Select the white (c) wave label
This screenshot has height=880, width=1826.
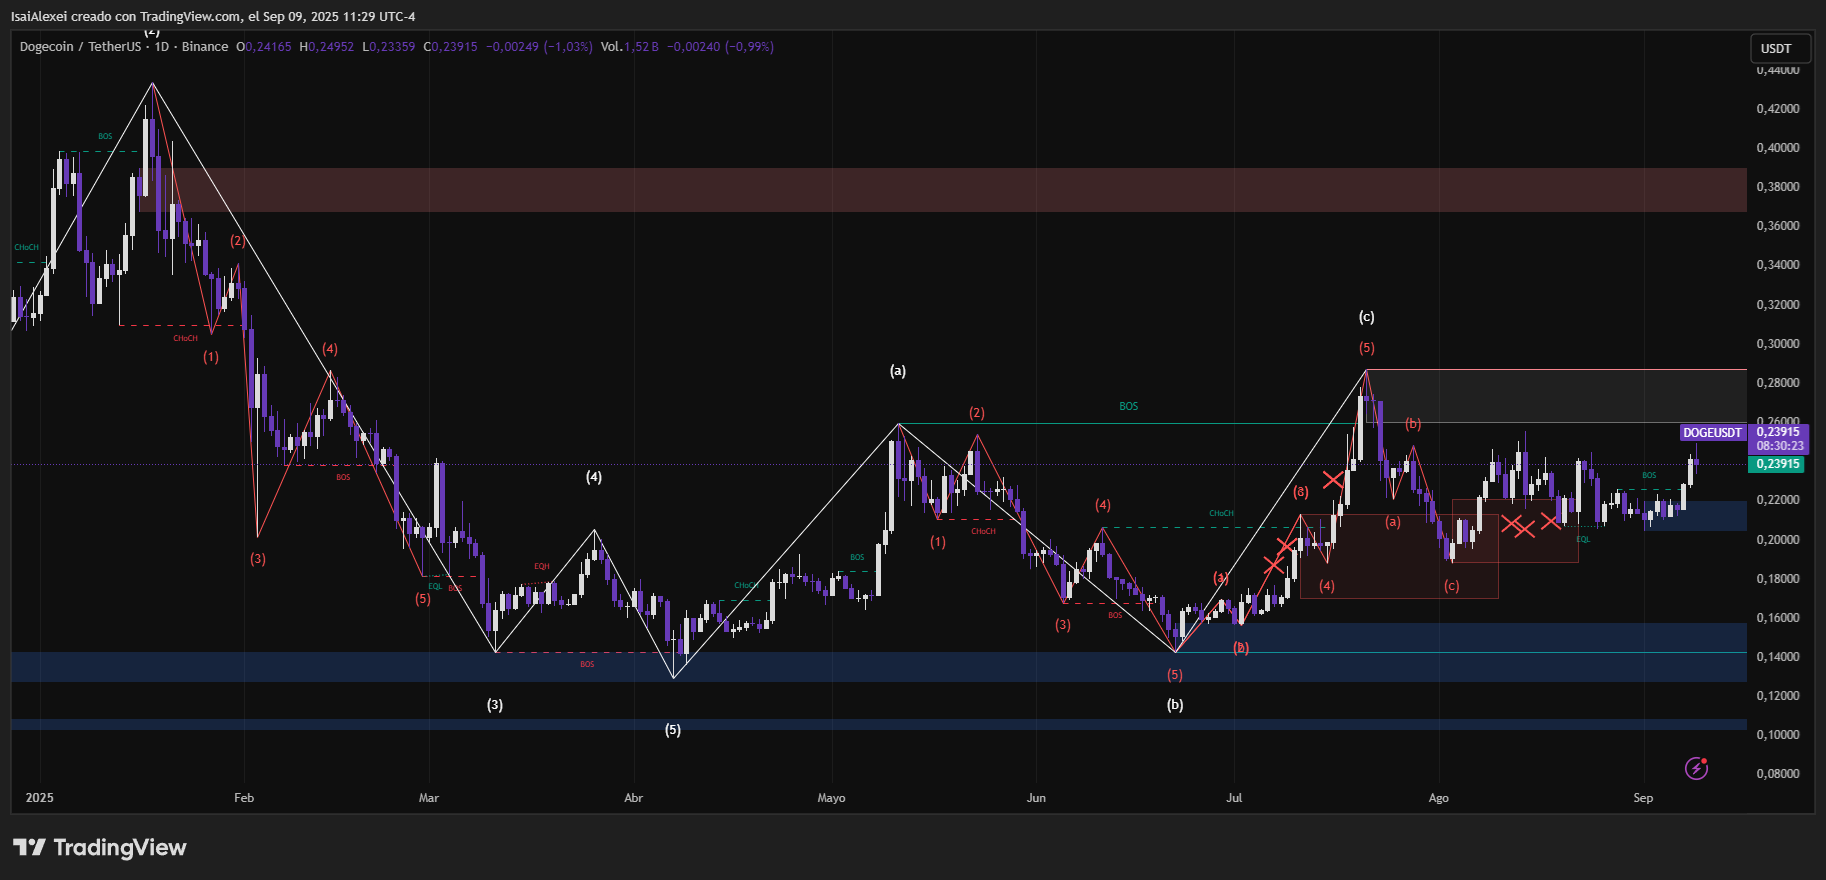(x=1366, y=317)
